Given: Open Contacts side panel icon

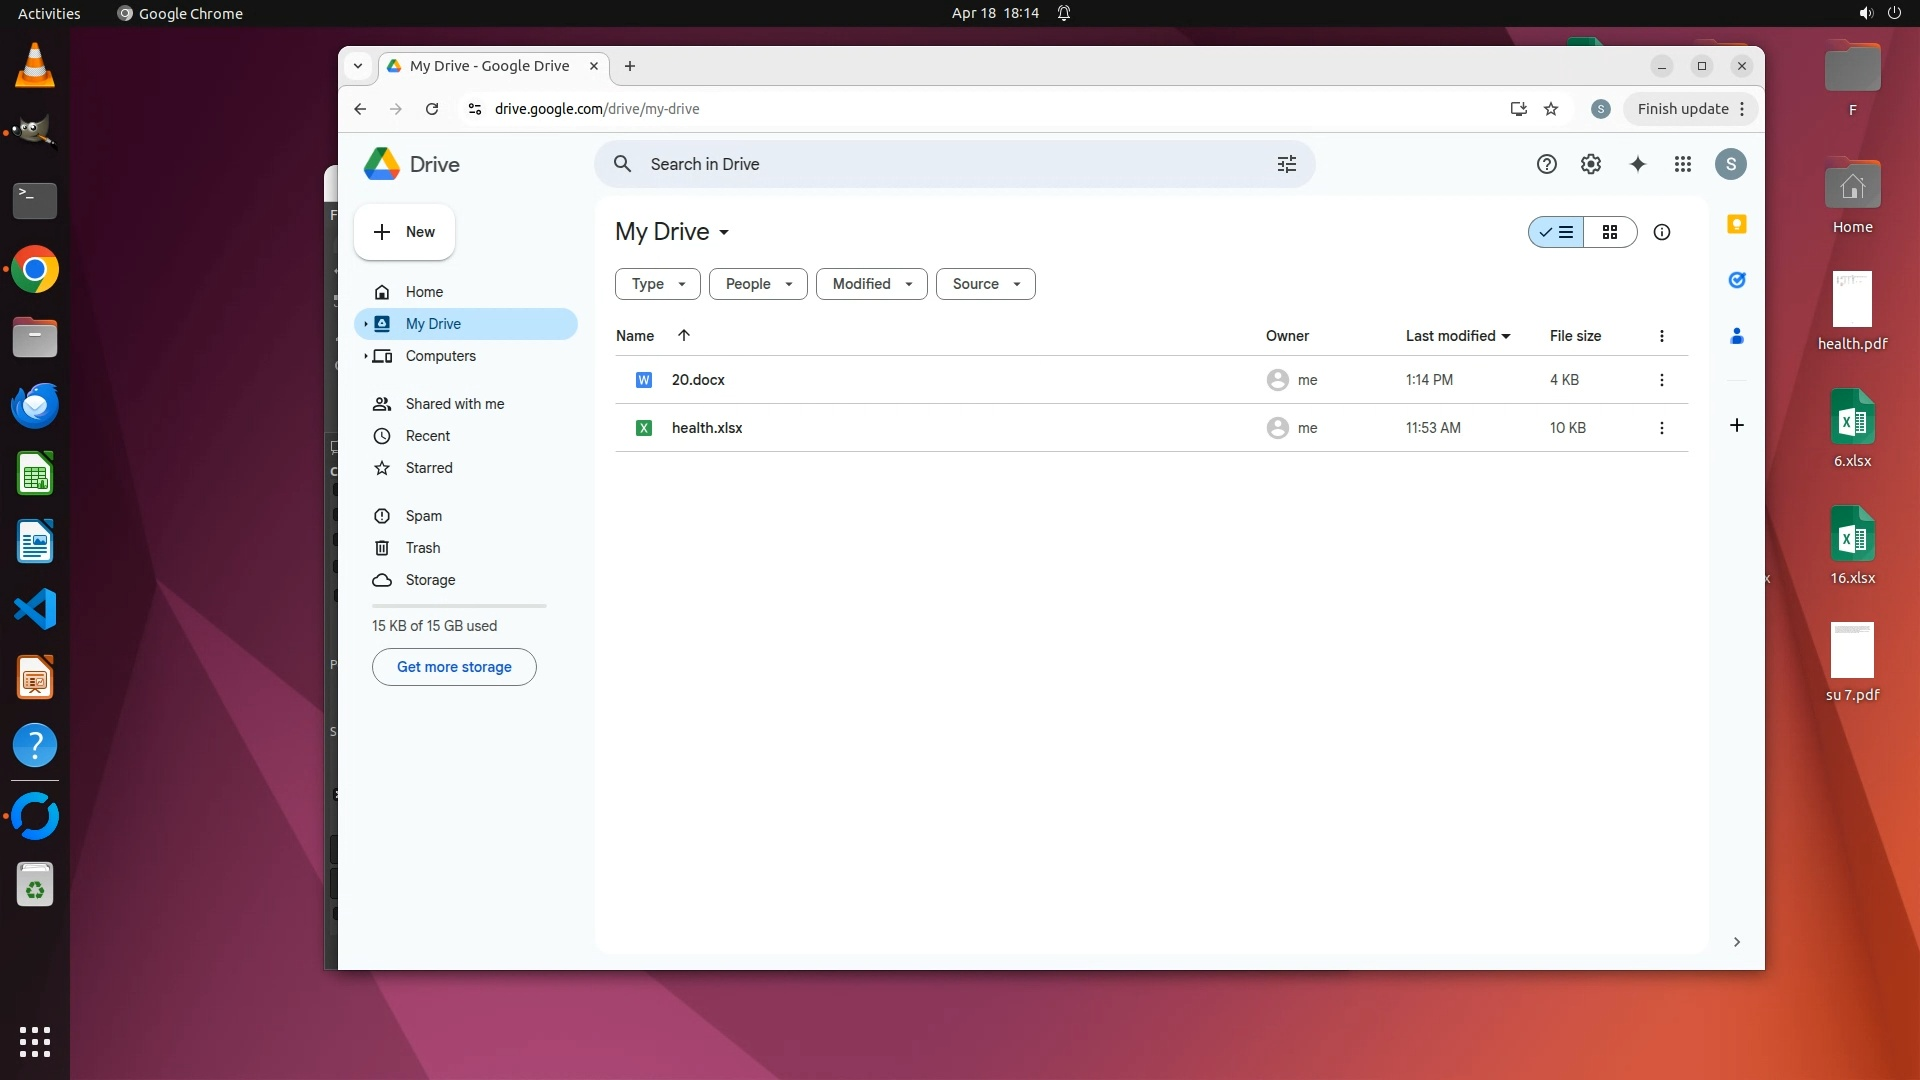Looking at the screenshot, I should (x=1737, y=336).
